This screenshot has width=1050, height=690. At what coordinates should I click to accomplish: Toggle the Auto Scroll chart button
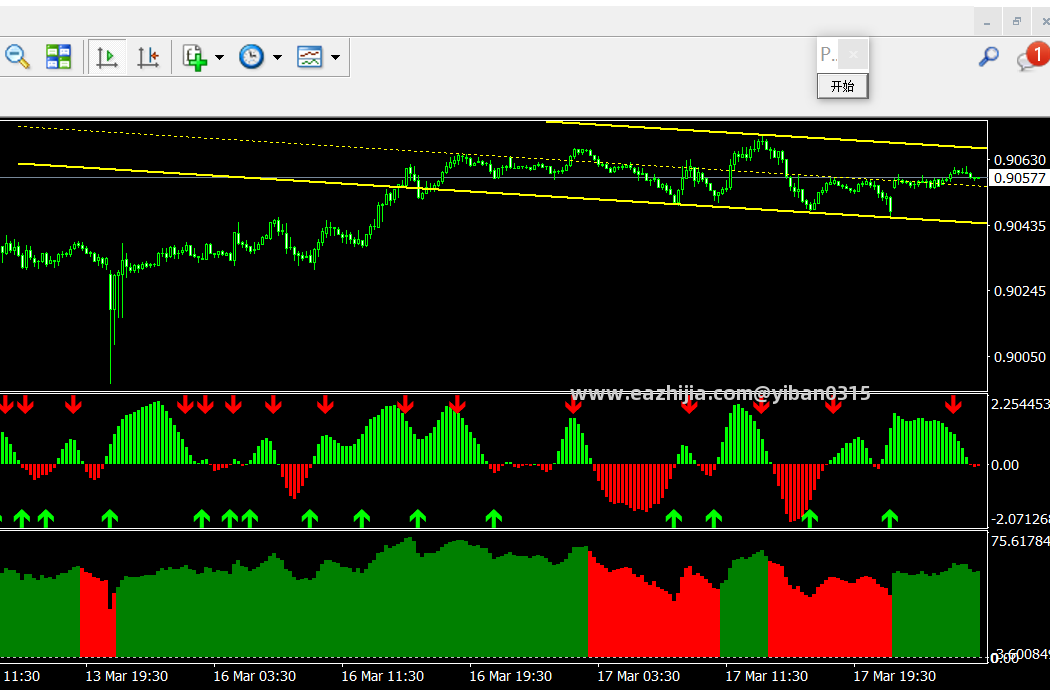[107, 57]
